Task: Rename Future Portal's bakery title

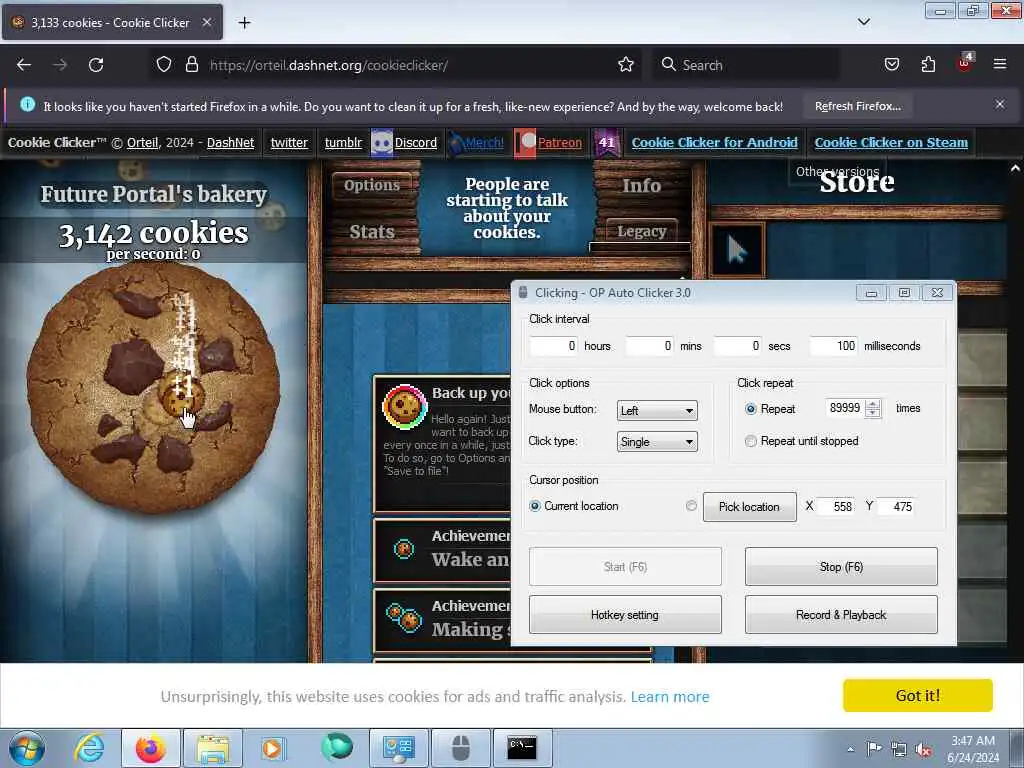Action: tap(154, 194)
